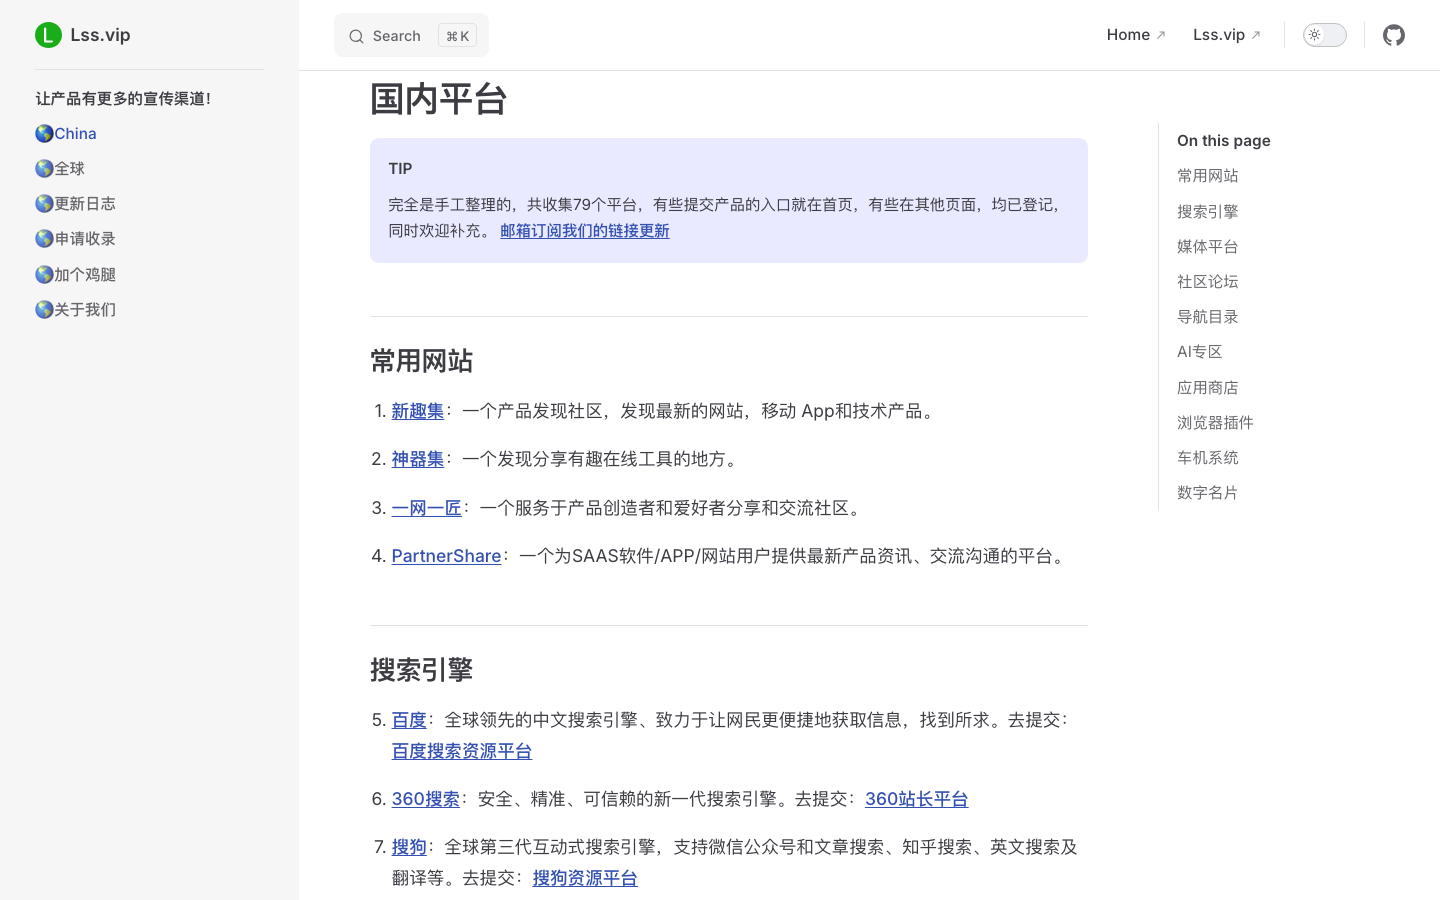The width and height of the screenshot is (1440, 900).
Task: Toggle the light/dark theme switch
Action: [x=1324, y=35]
